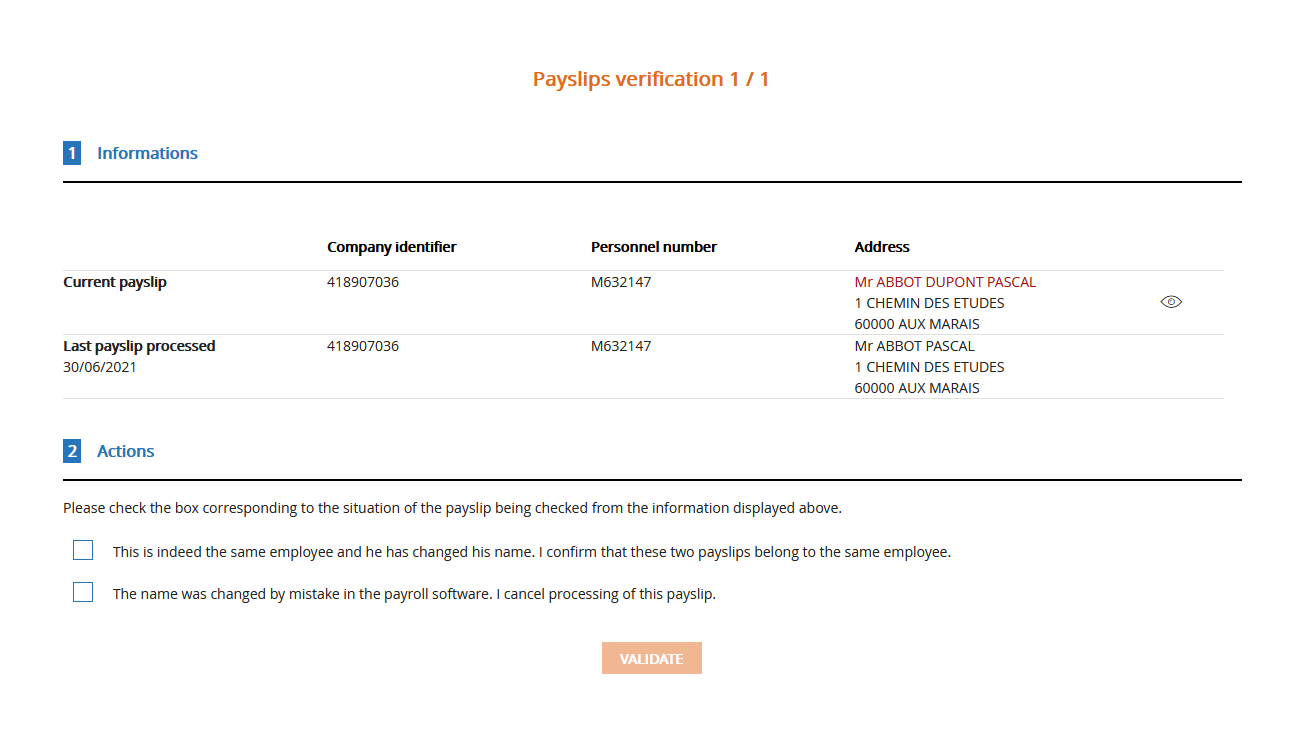Select the Current payslip row label
The height and width of the screenshot is (750, 1302).
tap(114, 281)
